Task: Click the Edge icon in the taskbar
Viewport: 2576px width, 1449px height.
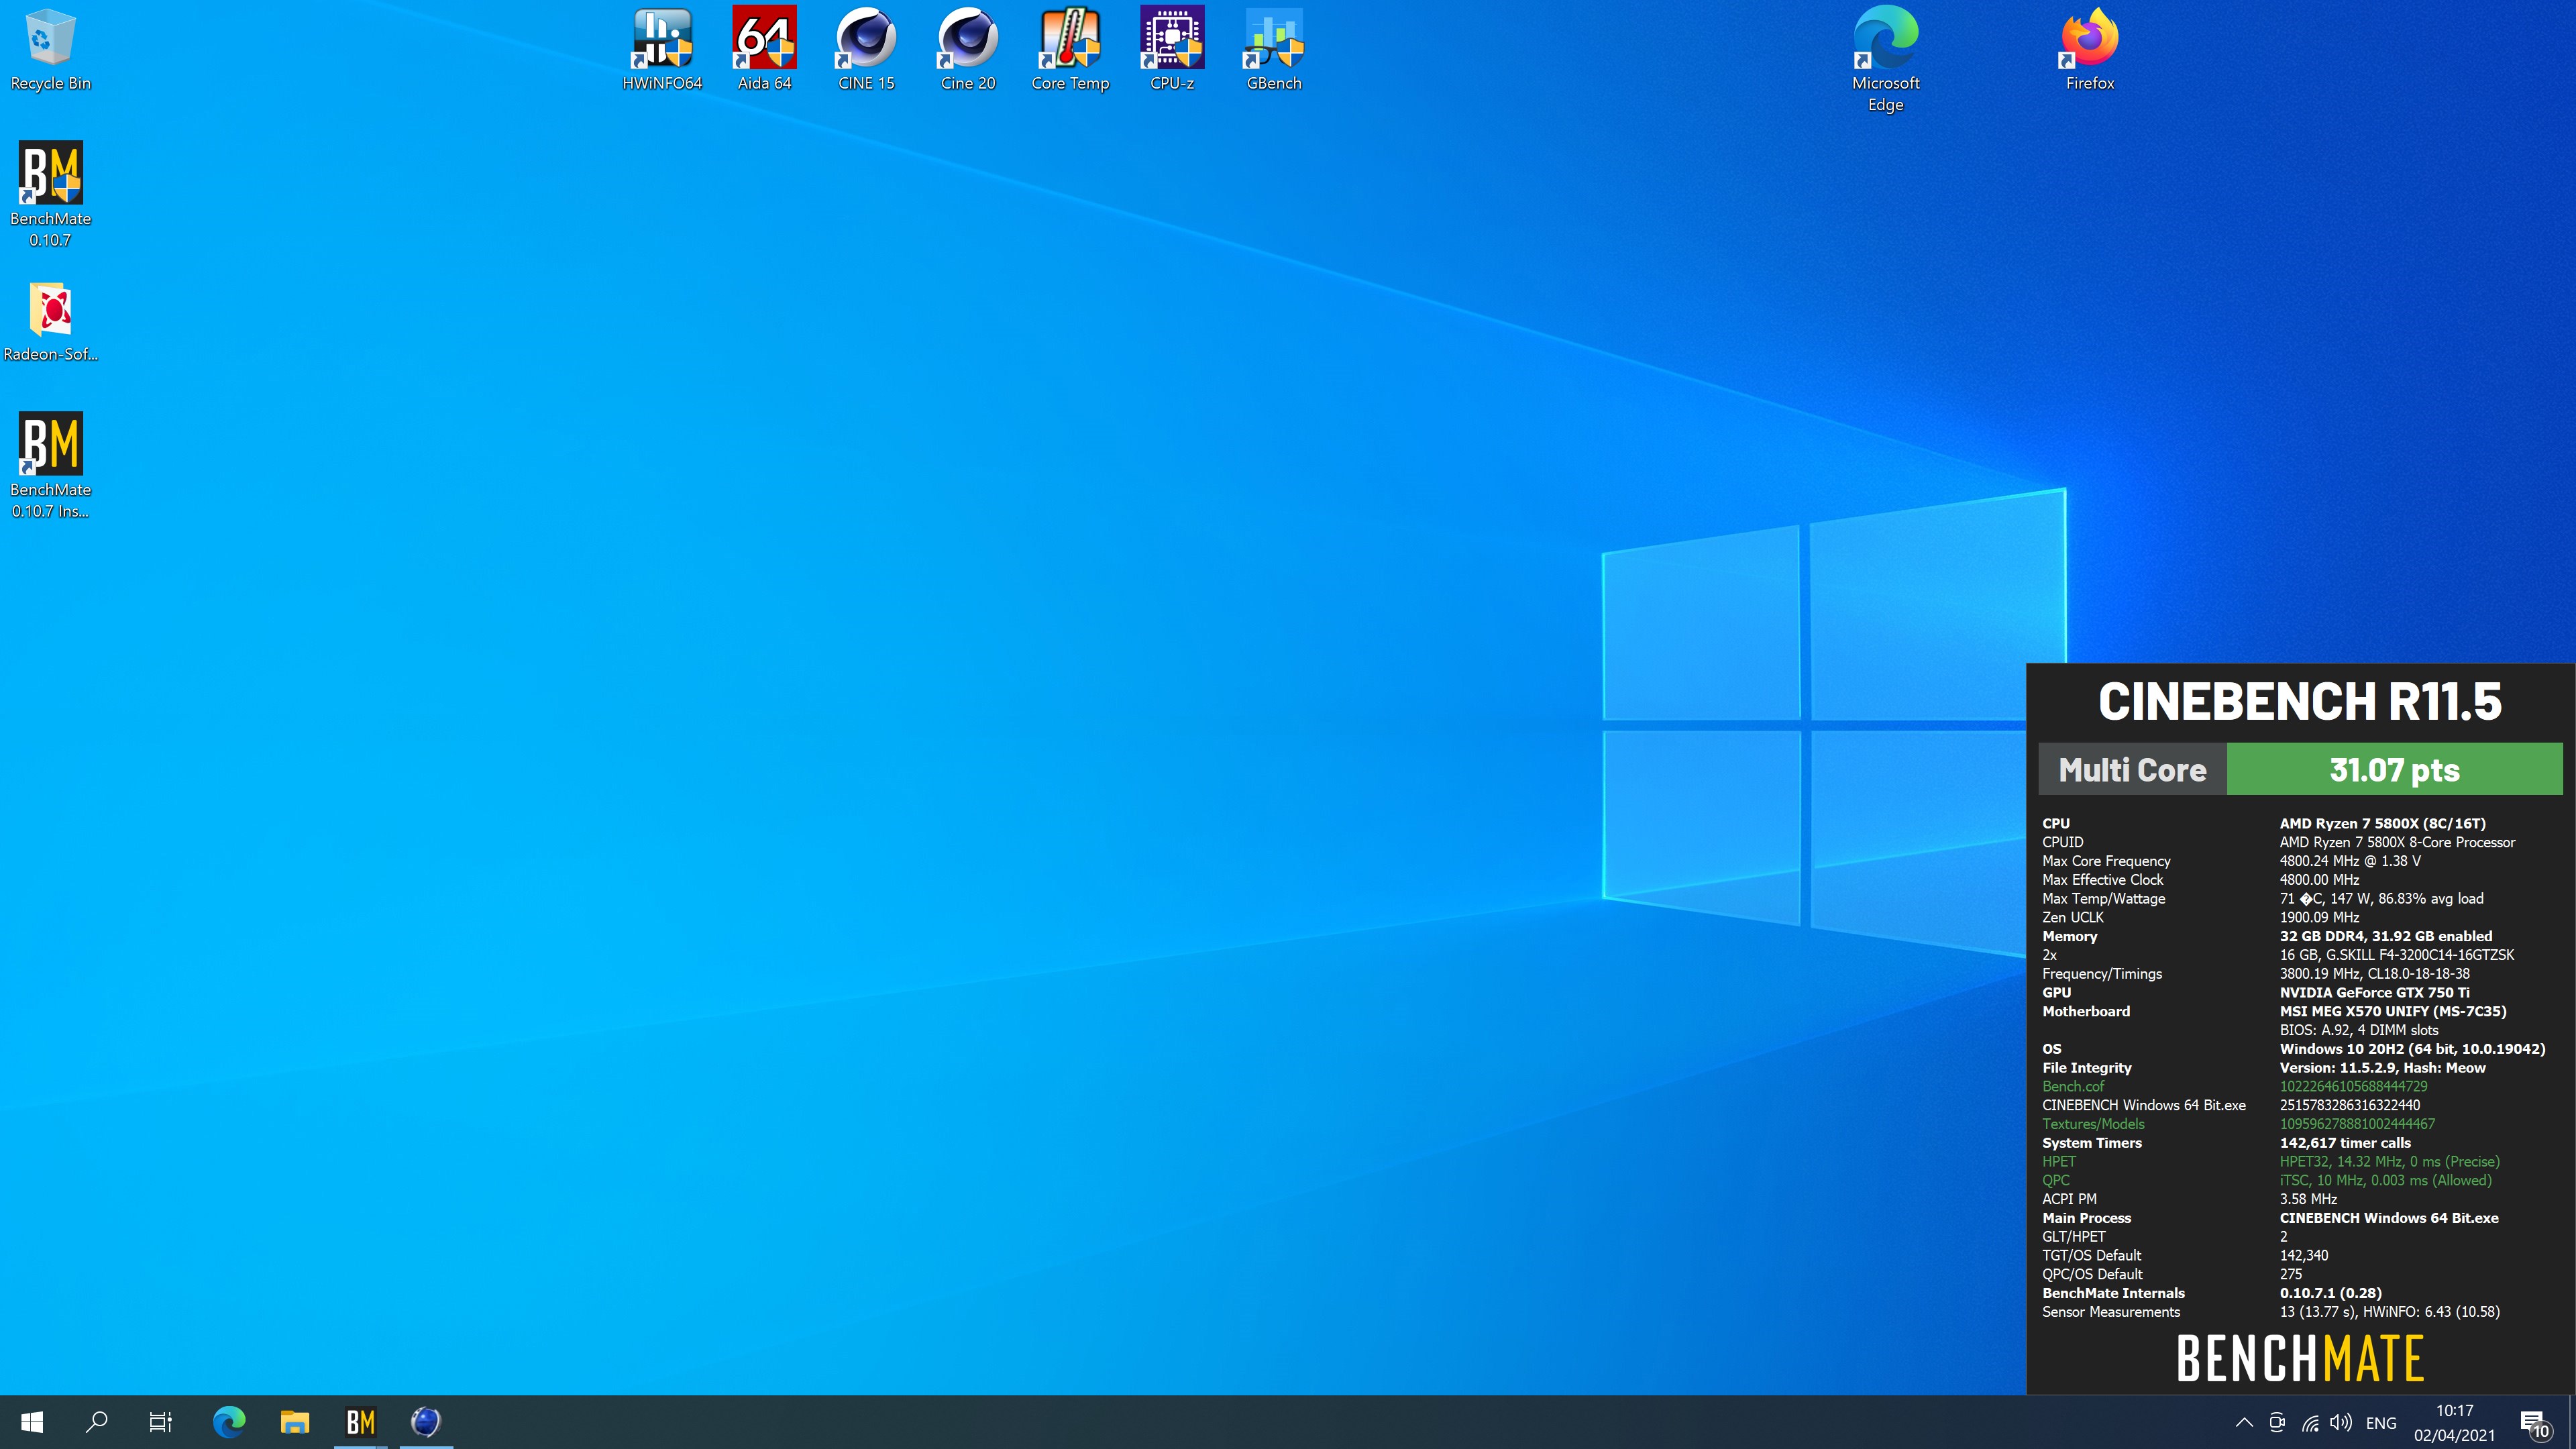Action: click(229, 1421)
